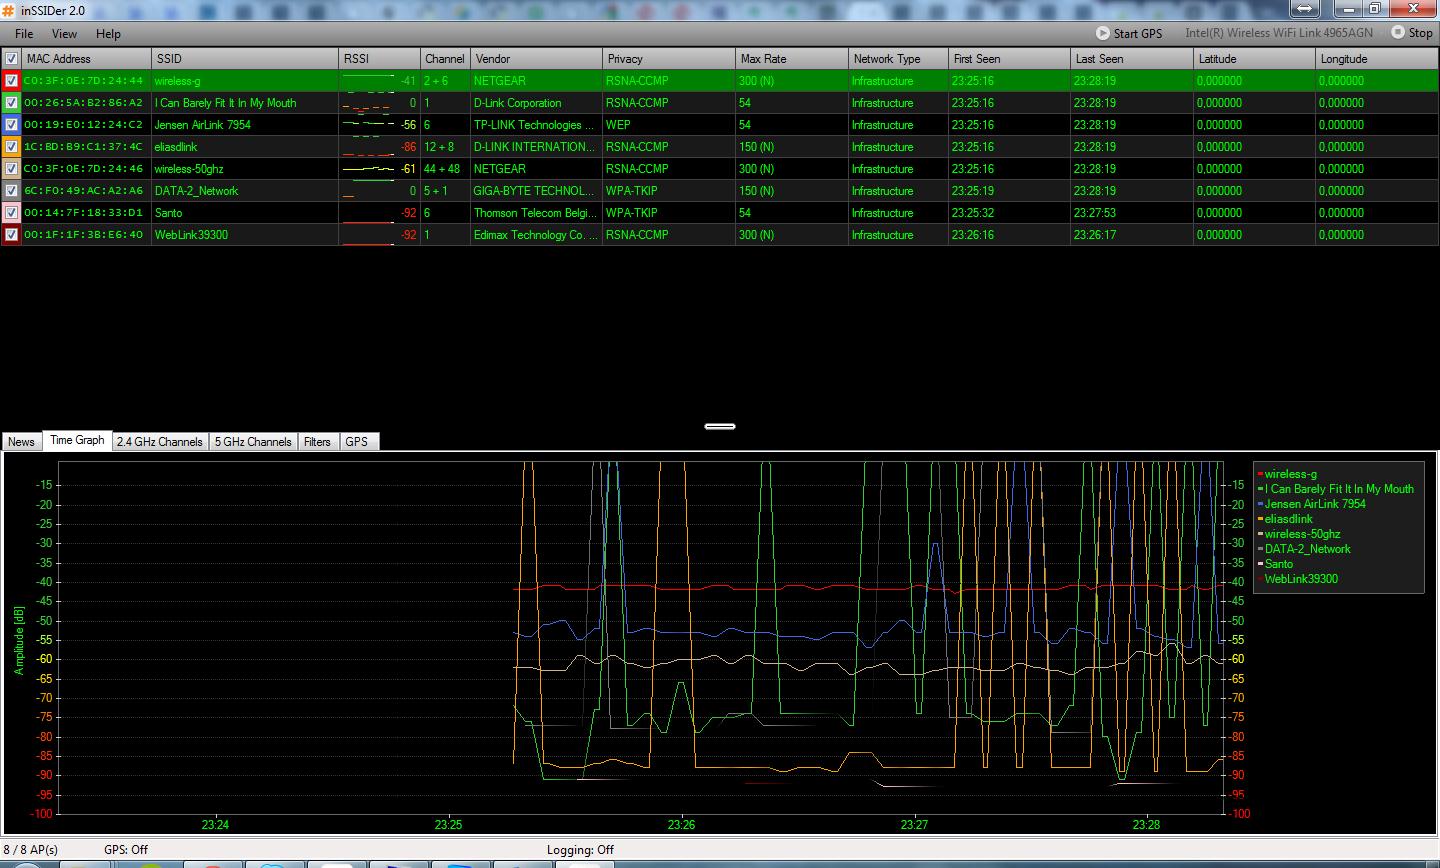The width and height of the screenshot is (1440, 868).
Task: Click the Logging: Off status entry
Action: pyautogui.click(x=580, y=850)
